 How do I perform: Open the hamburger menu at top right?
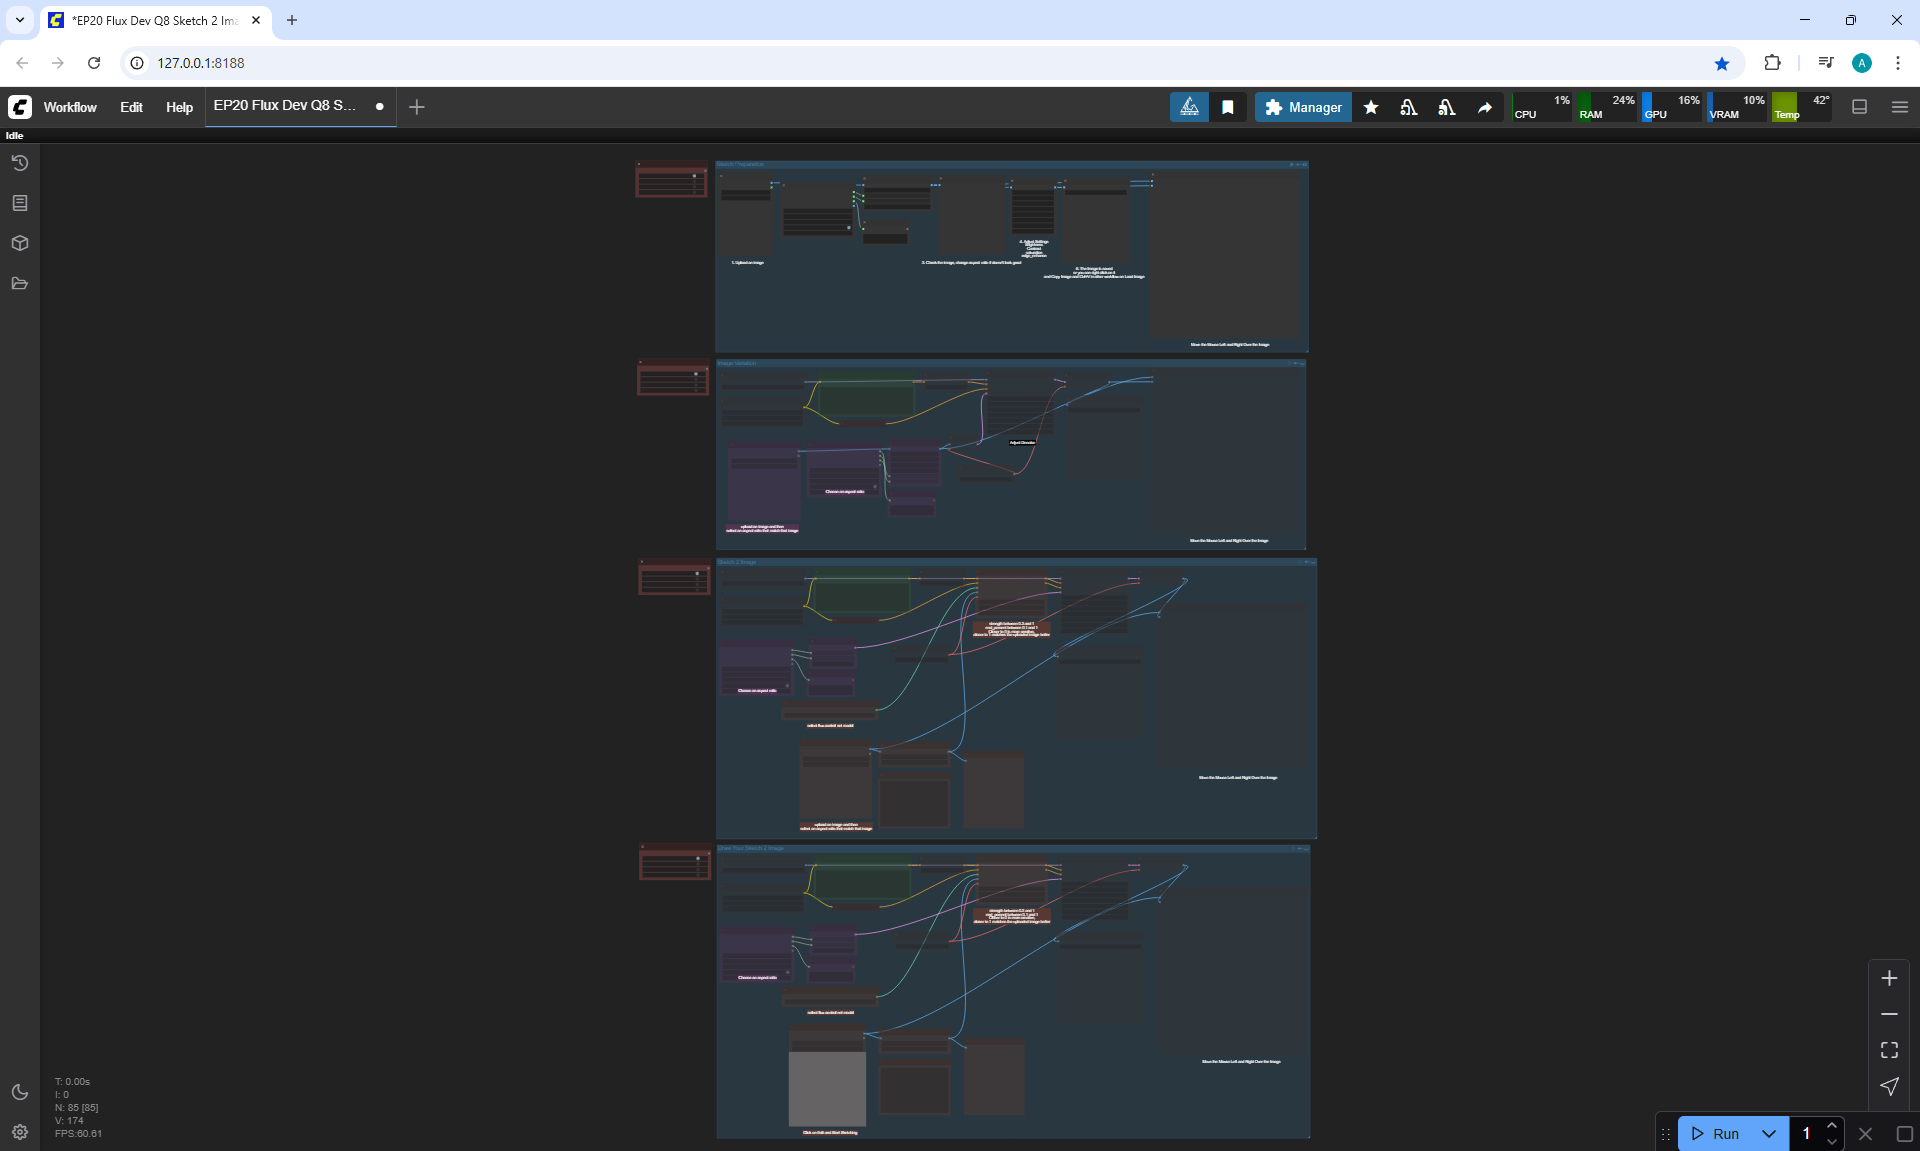point(1900,107)
